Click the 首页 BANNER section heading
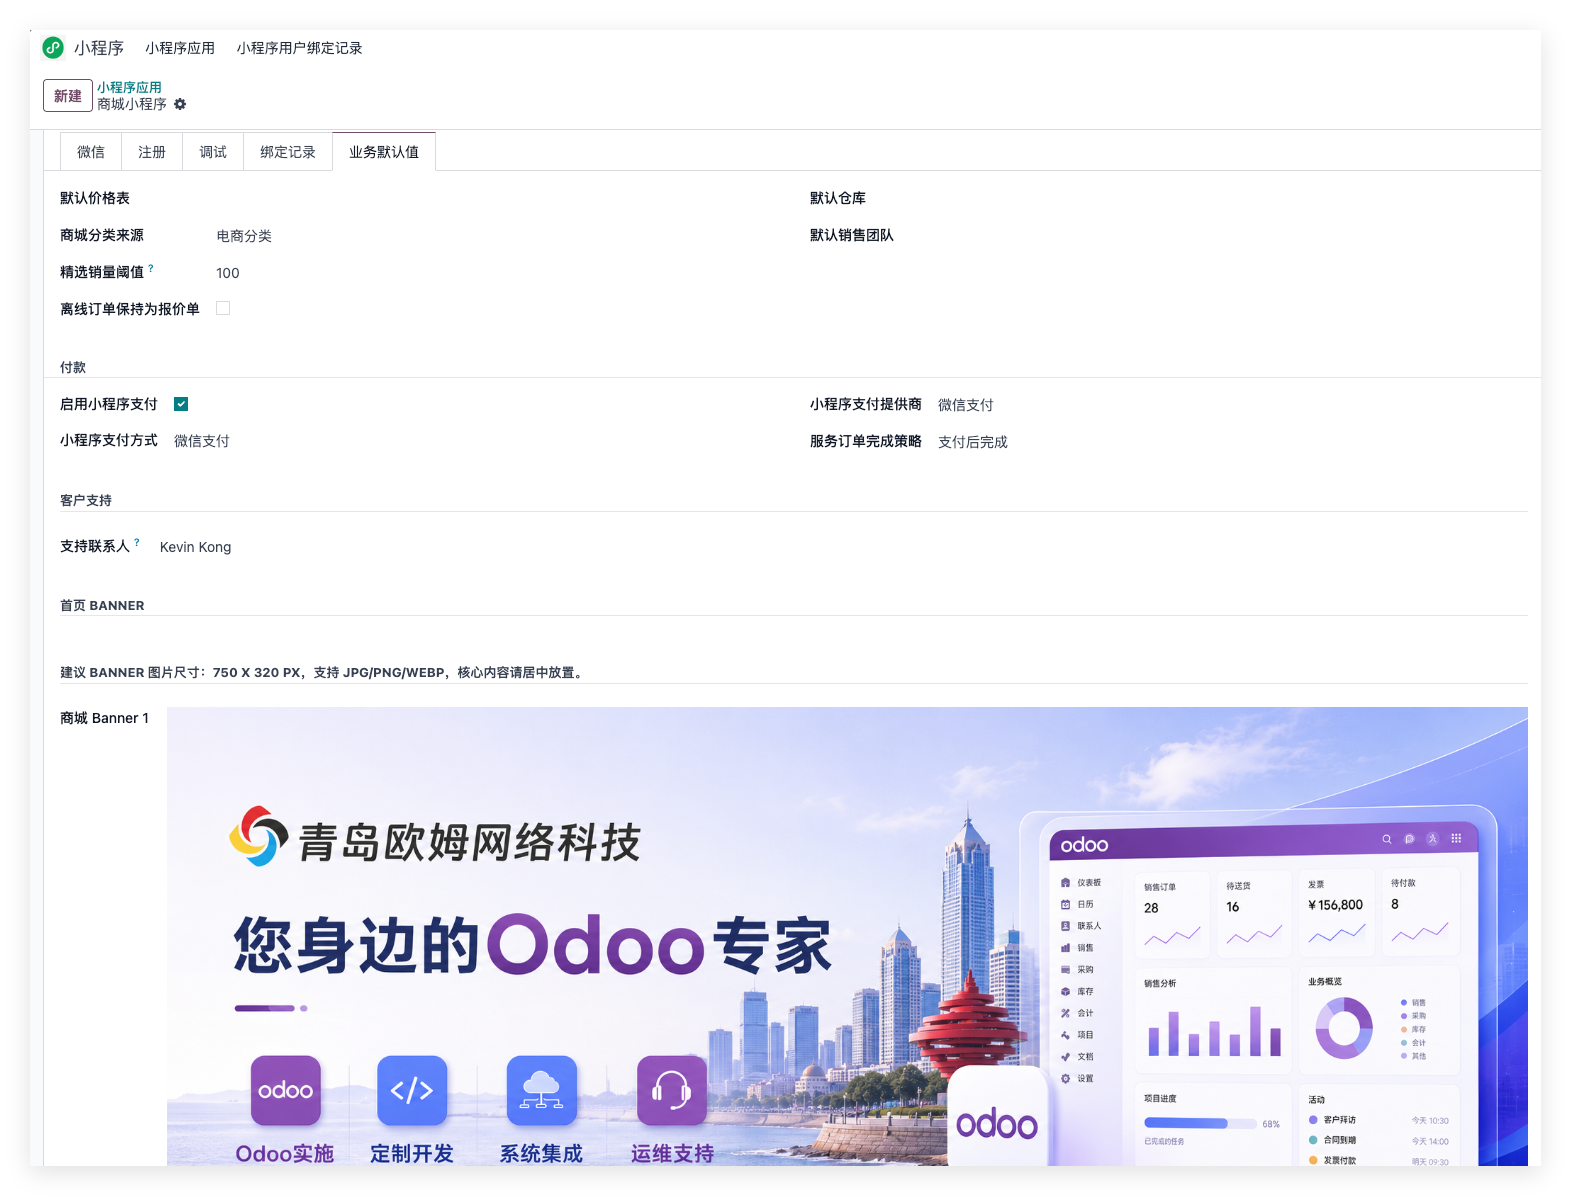Image resolution: width=1571 pixels, height=1196 pixels. [102, 605]
